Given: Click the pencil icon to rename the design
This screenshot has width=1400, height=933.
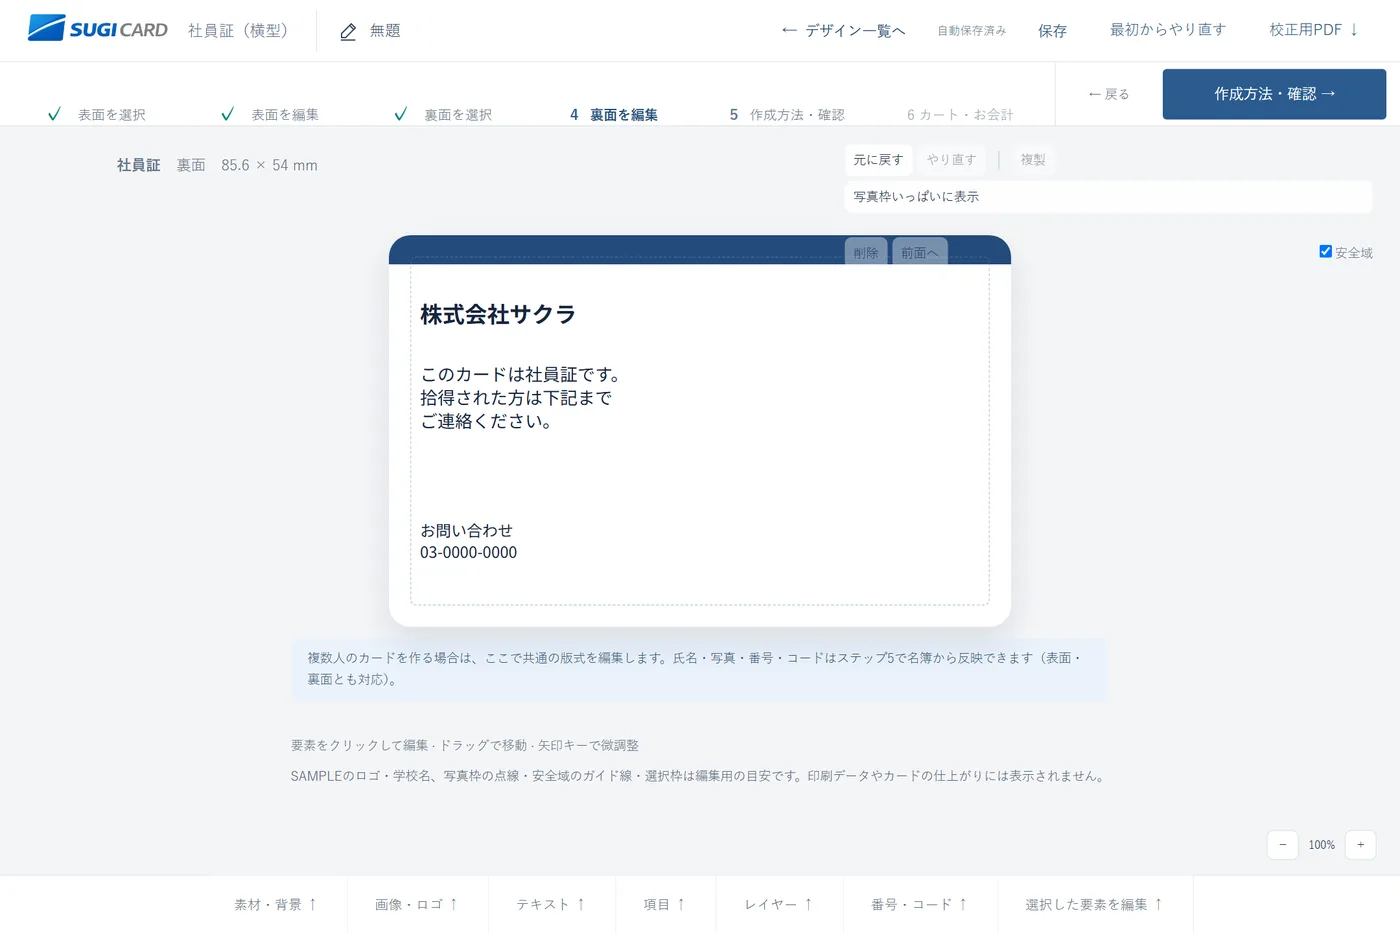Looking at the screenshot, I should tap(348, 31).
